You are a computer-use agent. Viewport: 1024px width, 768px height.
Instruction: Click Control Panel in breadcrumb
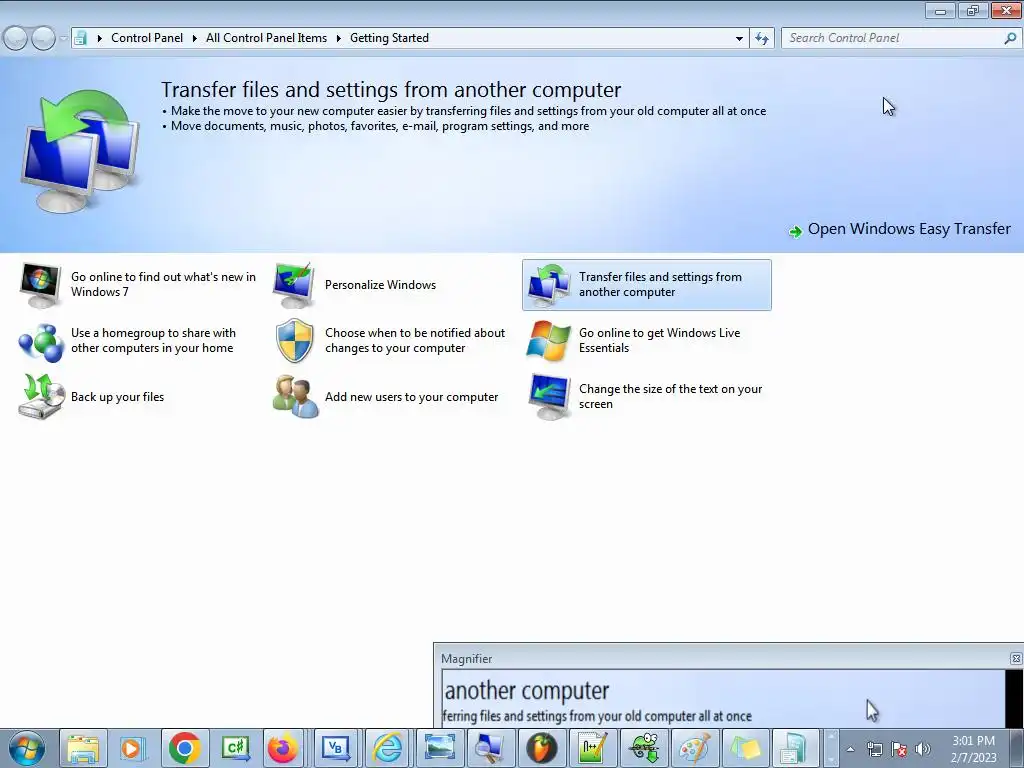(147, 38)
